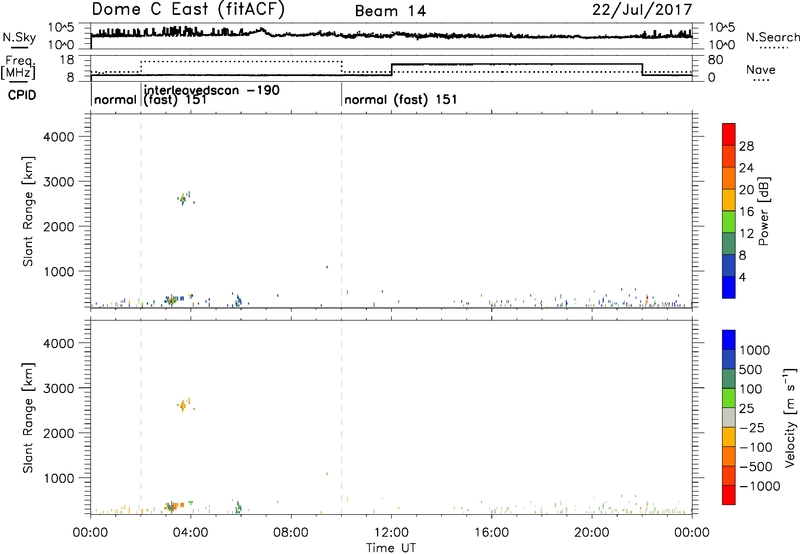This screenshot has width=800, height=554.
Task: Click the red bottom segment of Velocity color bar
Action: tap(729, 494)
